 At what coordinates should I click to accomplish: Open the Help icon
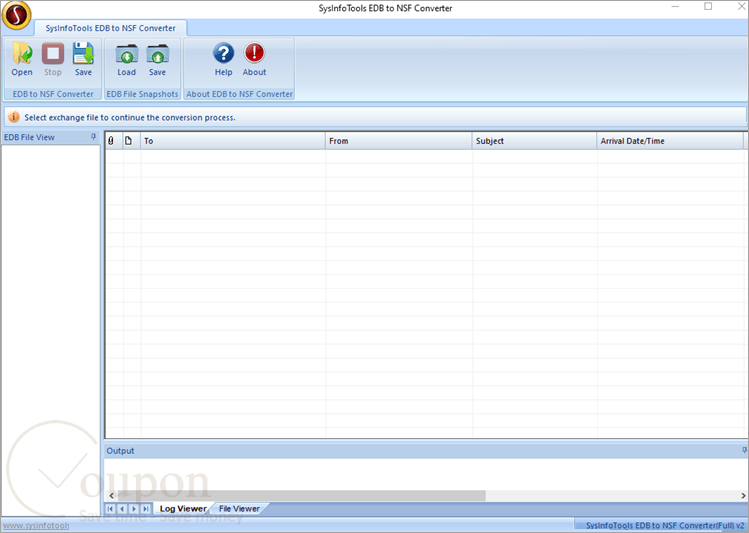point(223,59)
